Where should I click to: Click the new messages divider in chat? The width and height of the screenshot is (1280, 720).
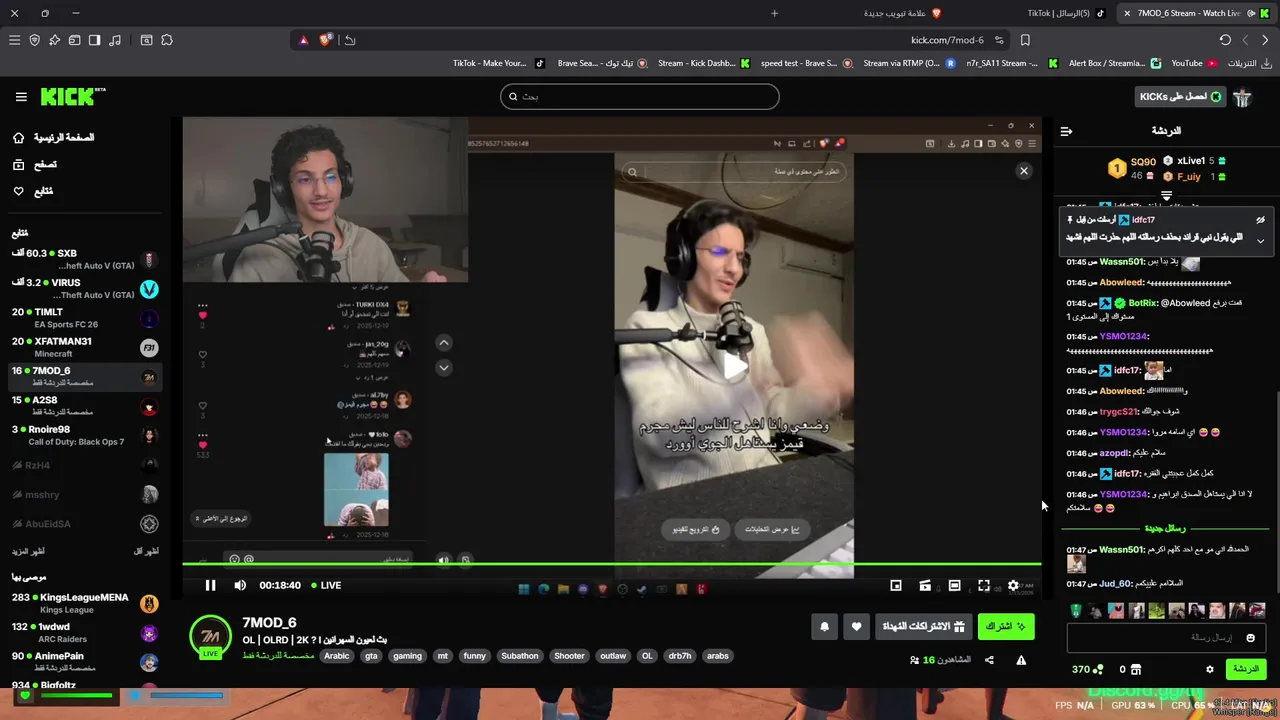[1165, 528]
